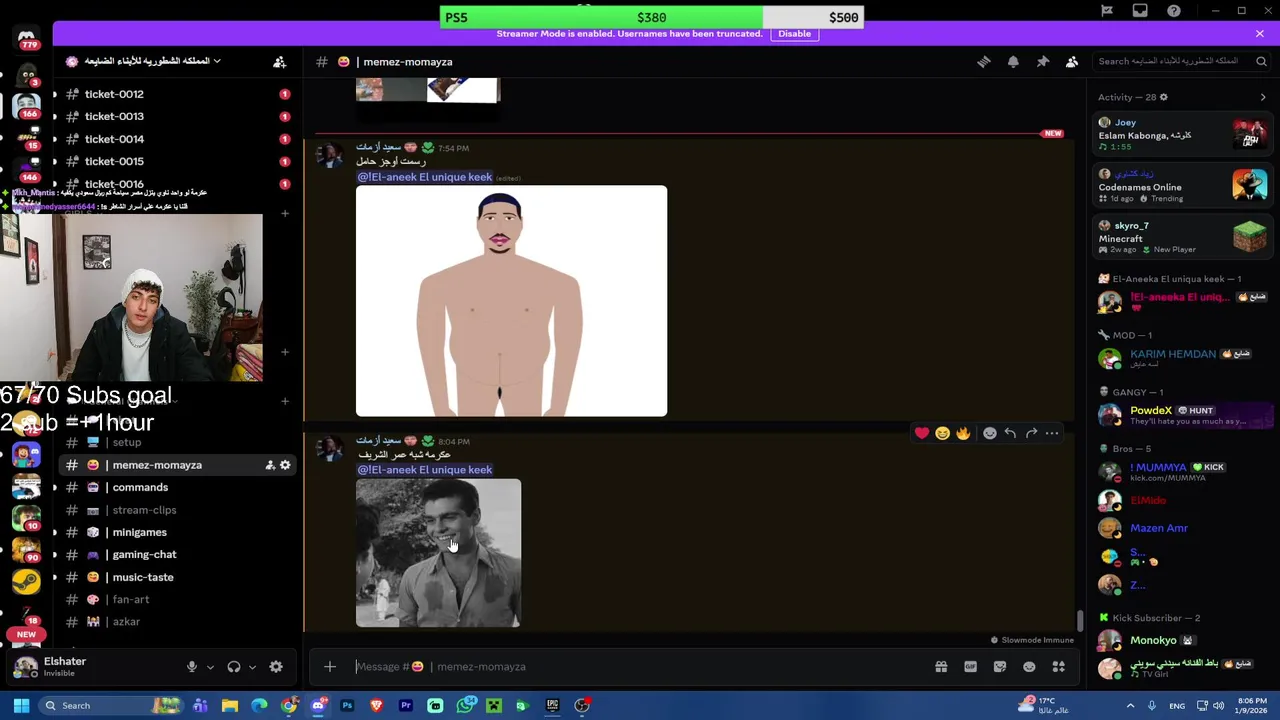1280x720 pixels.
Task: View Monokyo member profile
Action: click(x=1183, y=641)
